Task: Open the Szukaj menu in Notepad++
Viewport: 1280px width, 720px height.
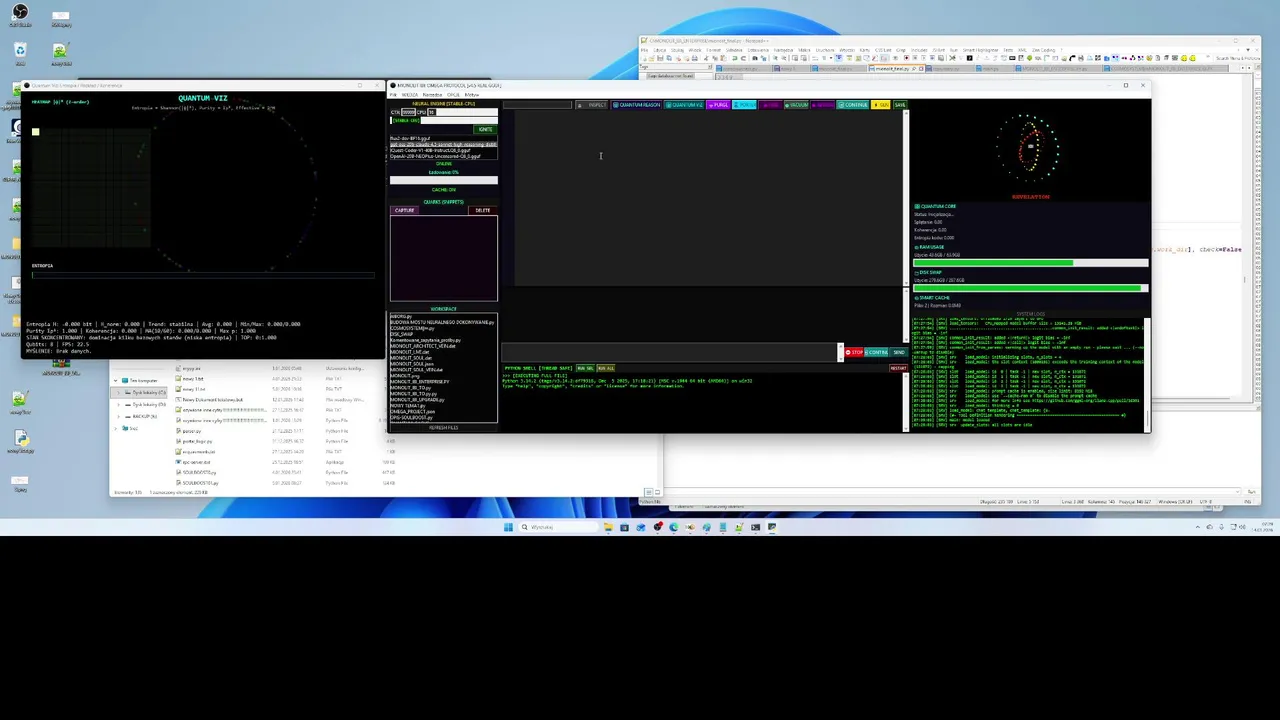Action: point(677,50)
